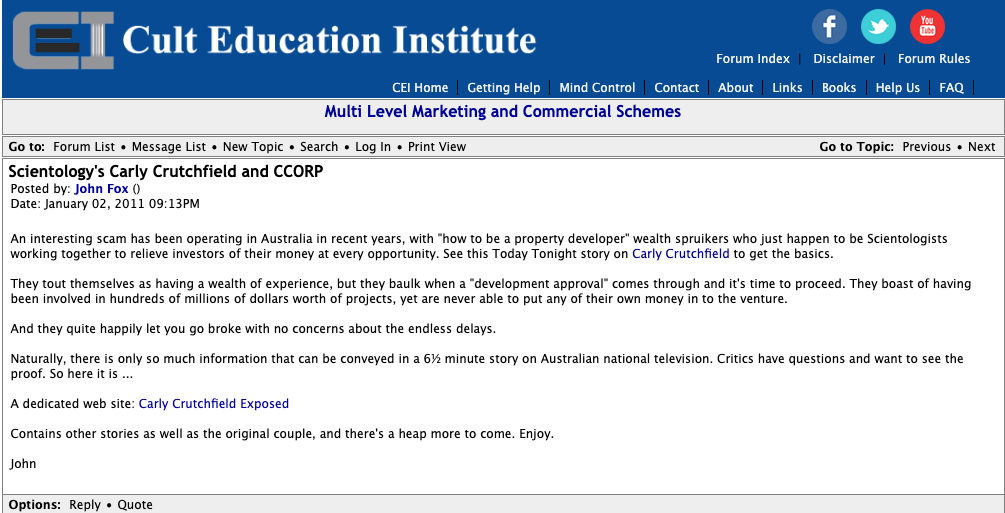Follow the Carly Crutchfield story link
Image resolution: width=1005 pixels, height=513 pixels.
pyautogui.click(x=681, y=254)
